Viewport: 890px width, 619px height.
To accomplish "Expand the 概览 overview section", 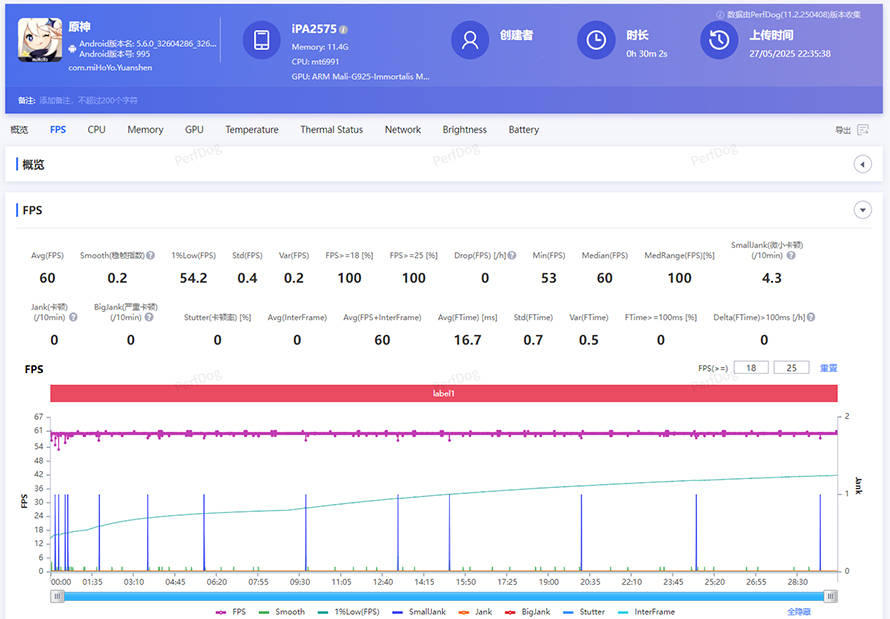I will (862, 165).
